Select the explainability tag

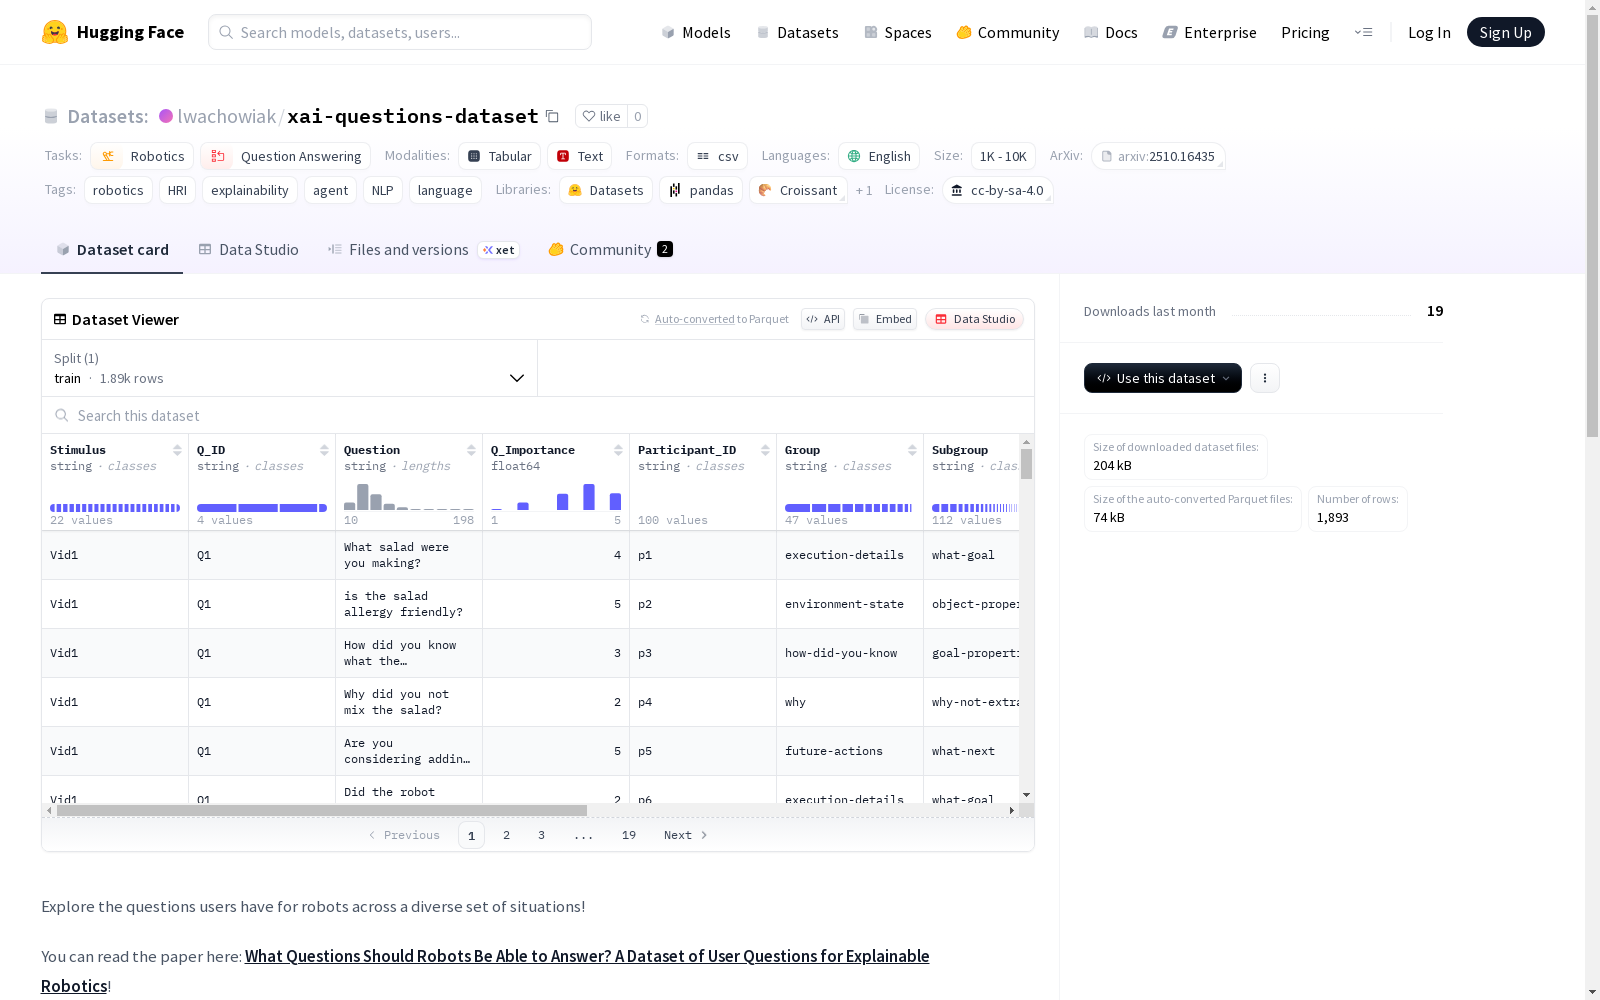pyautogui.click(x=250, y=190)
